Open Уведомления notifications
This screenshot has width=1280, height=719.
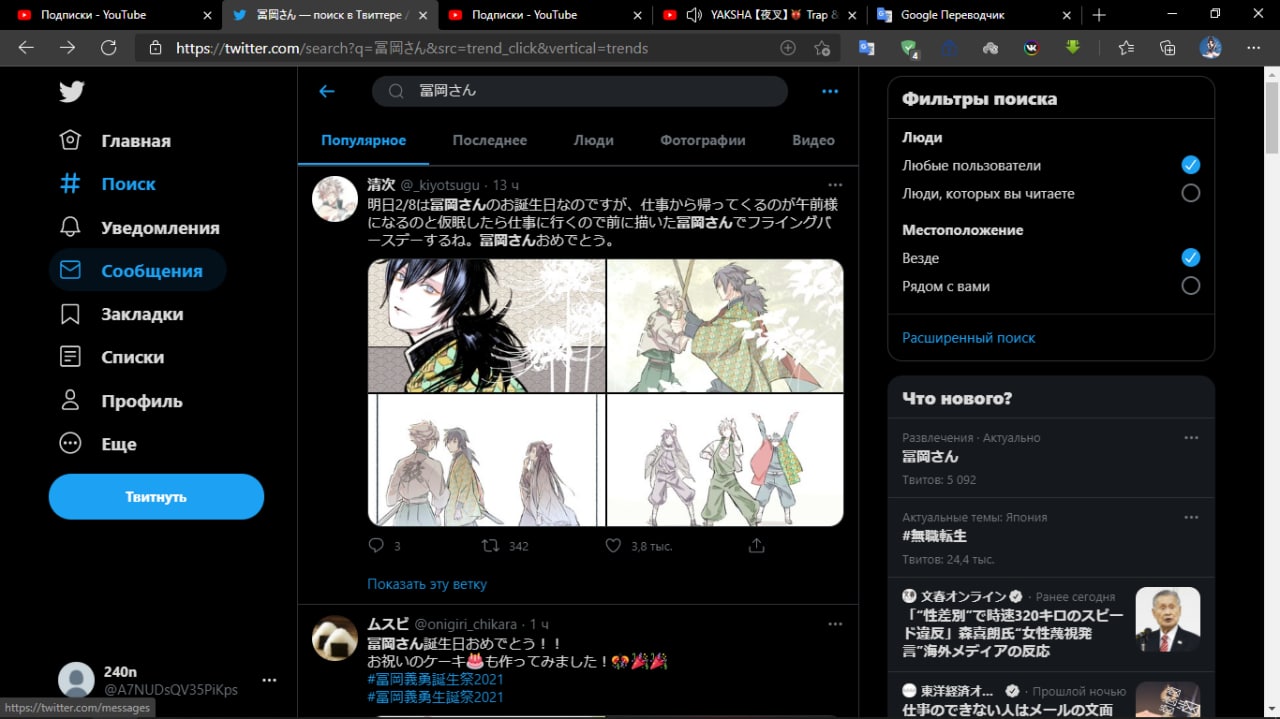click(x=139, y=227)
